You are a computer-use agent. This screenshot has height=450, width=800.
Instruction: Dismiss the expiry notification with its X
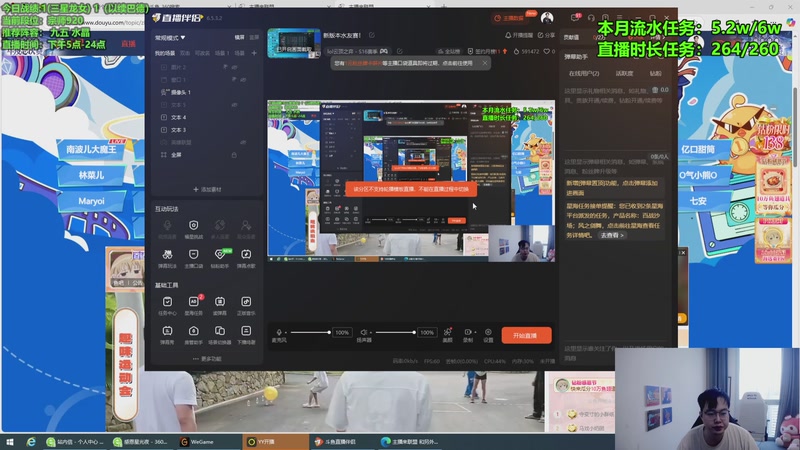pyautogui.click(x=485, y=63)
